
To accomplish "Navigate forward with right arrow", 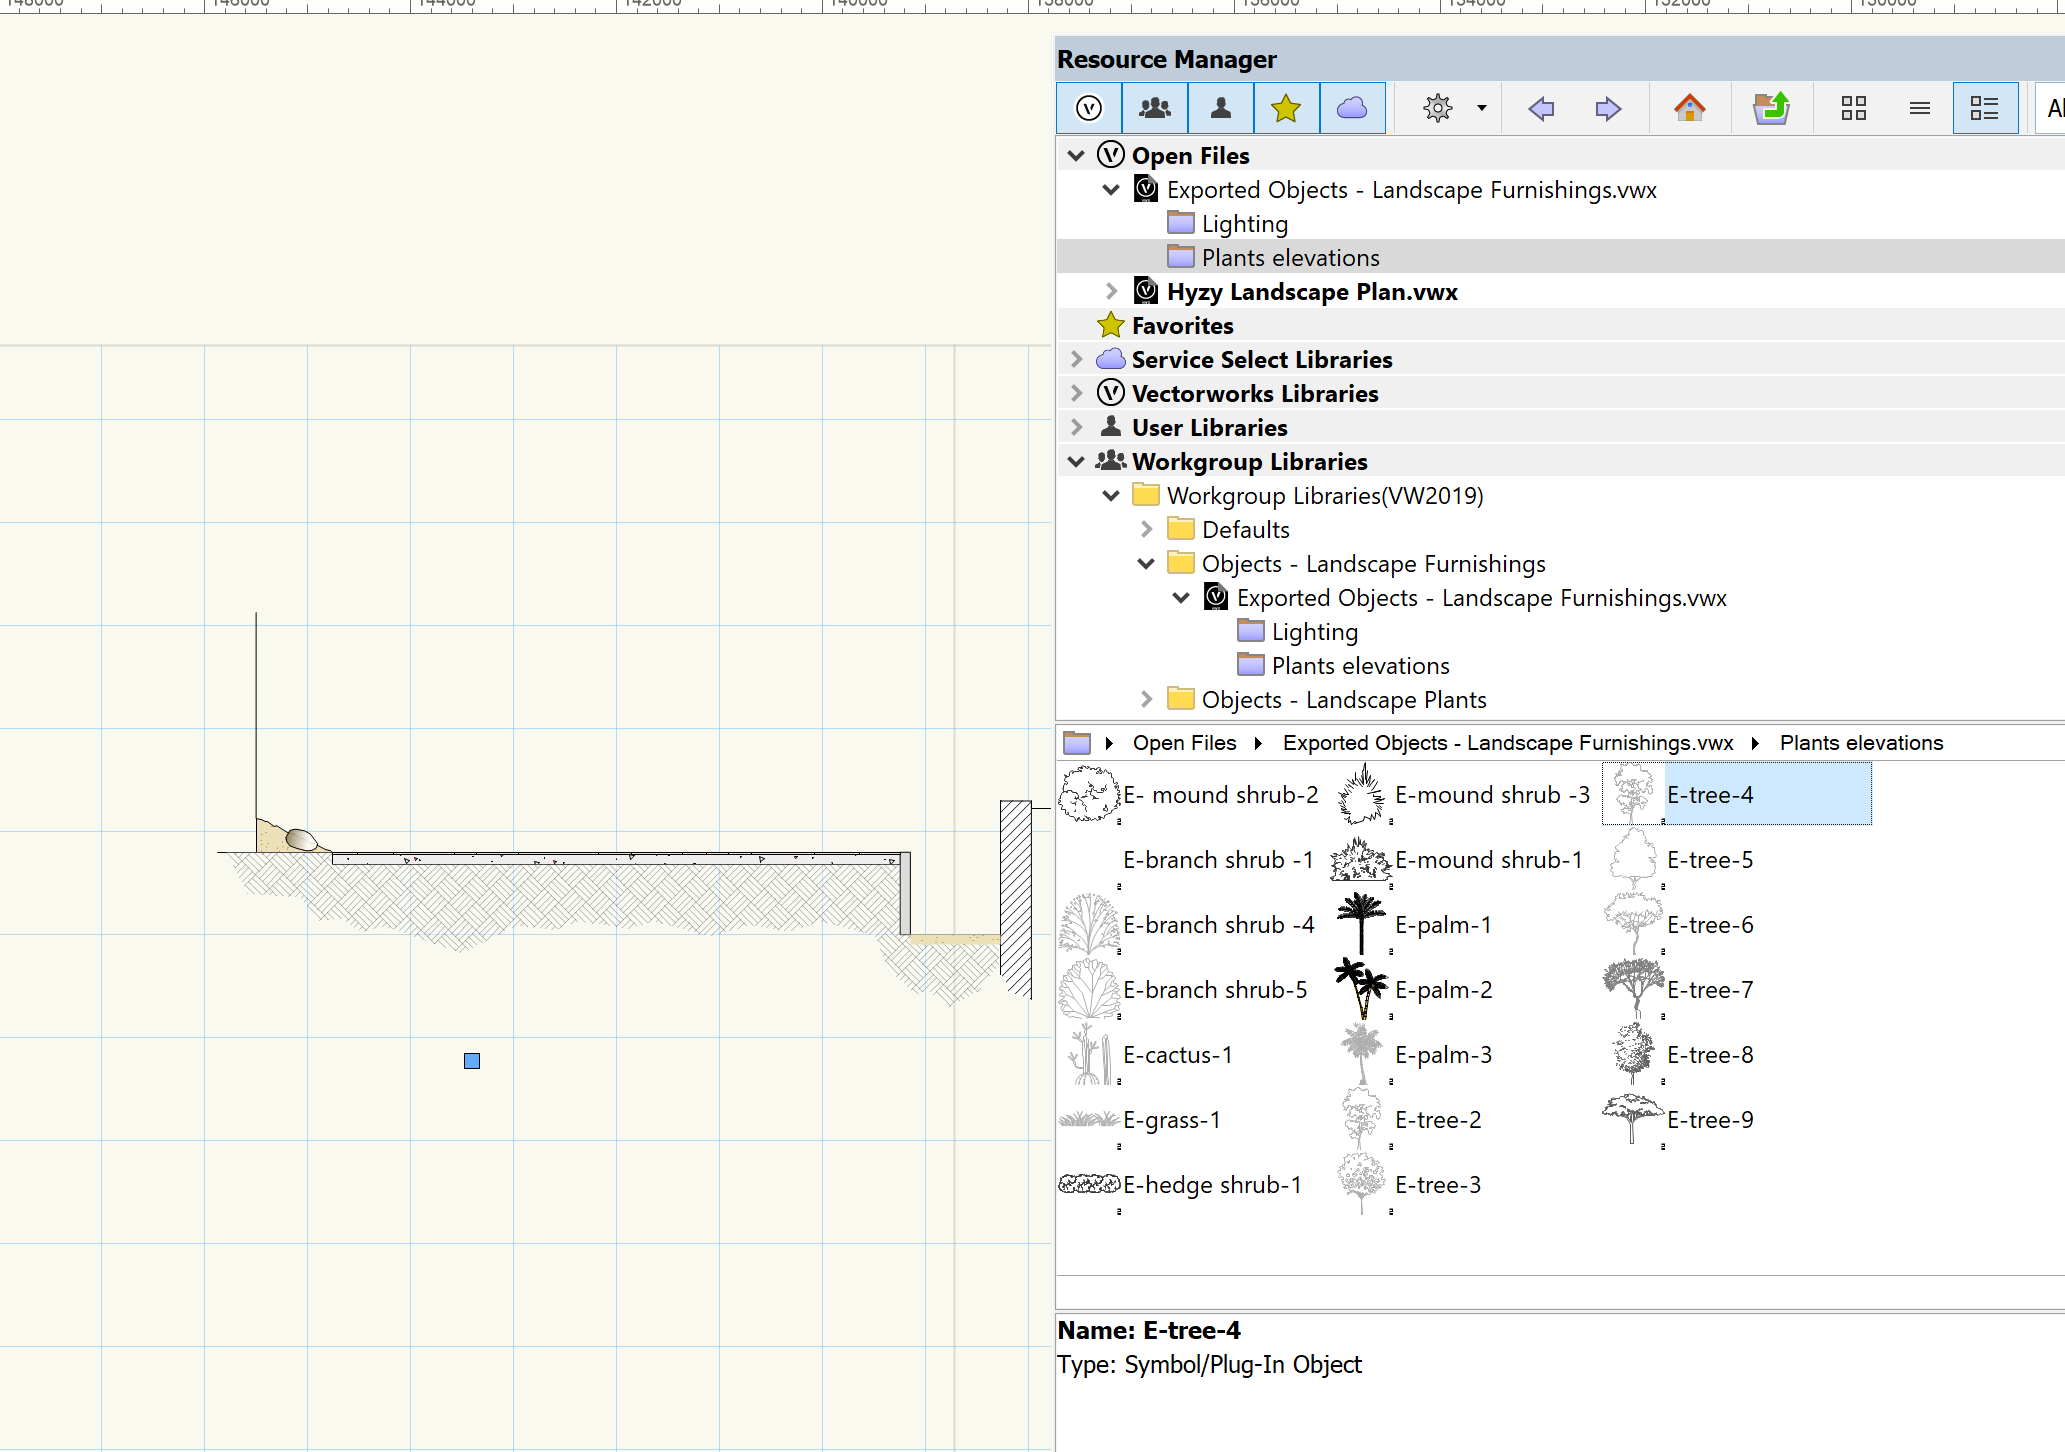I will 1607,108.
